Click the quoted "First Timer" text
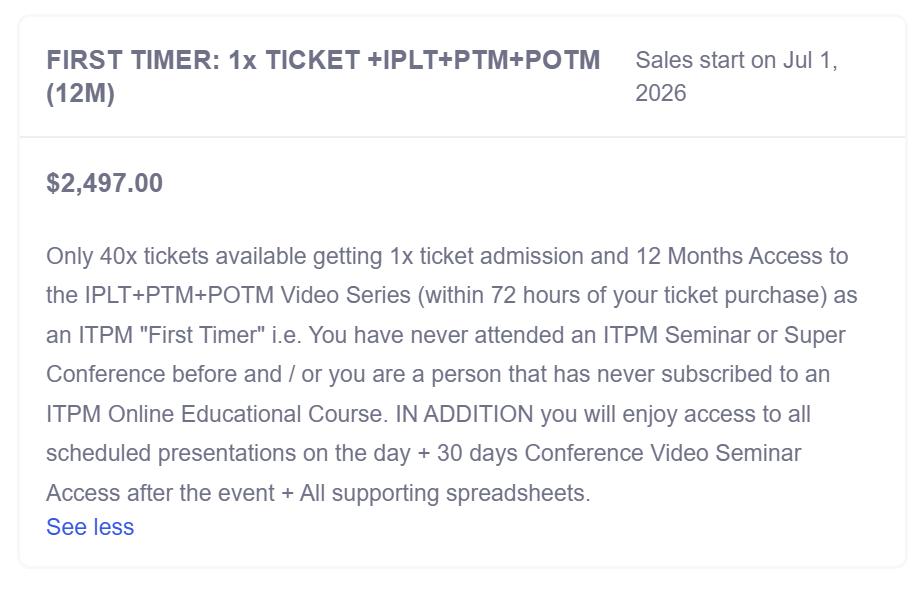 (x=205, y=335)
